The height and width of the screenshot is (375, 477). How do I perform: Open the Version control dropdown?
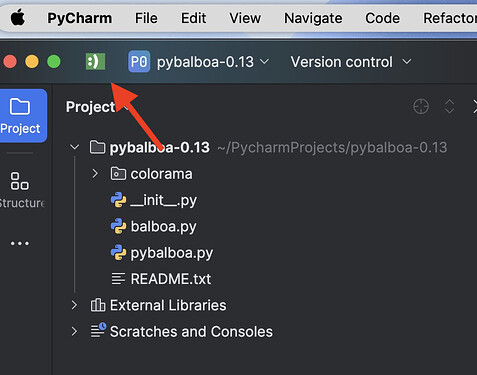pos(351,62)
